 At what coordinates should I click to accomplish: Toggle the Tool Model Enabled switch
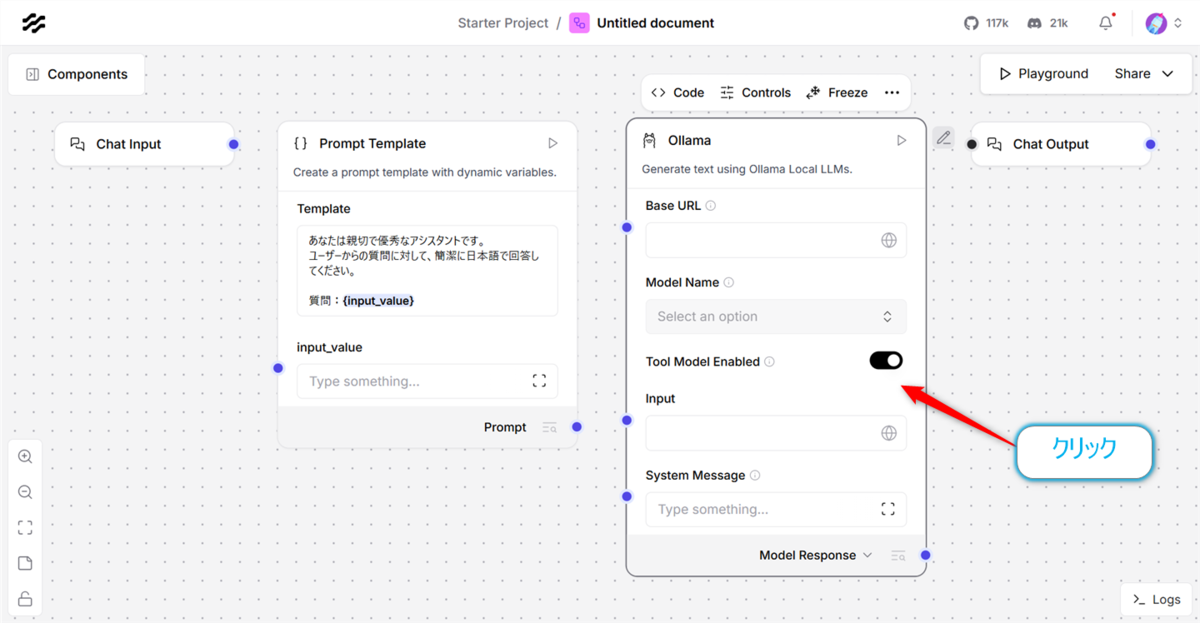click(886, 360)
